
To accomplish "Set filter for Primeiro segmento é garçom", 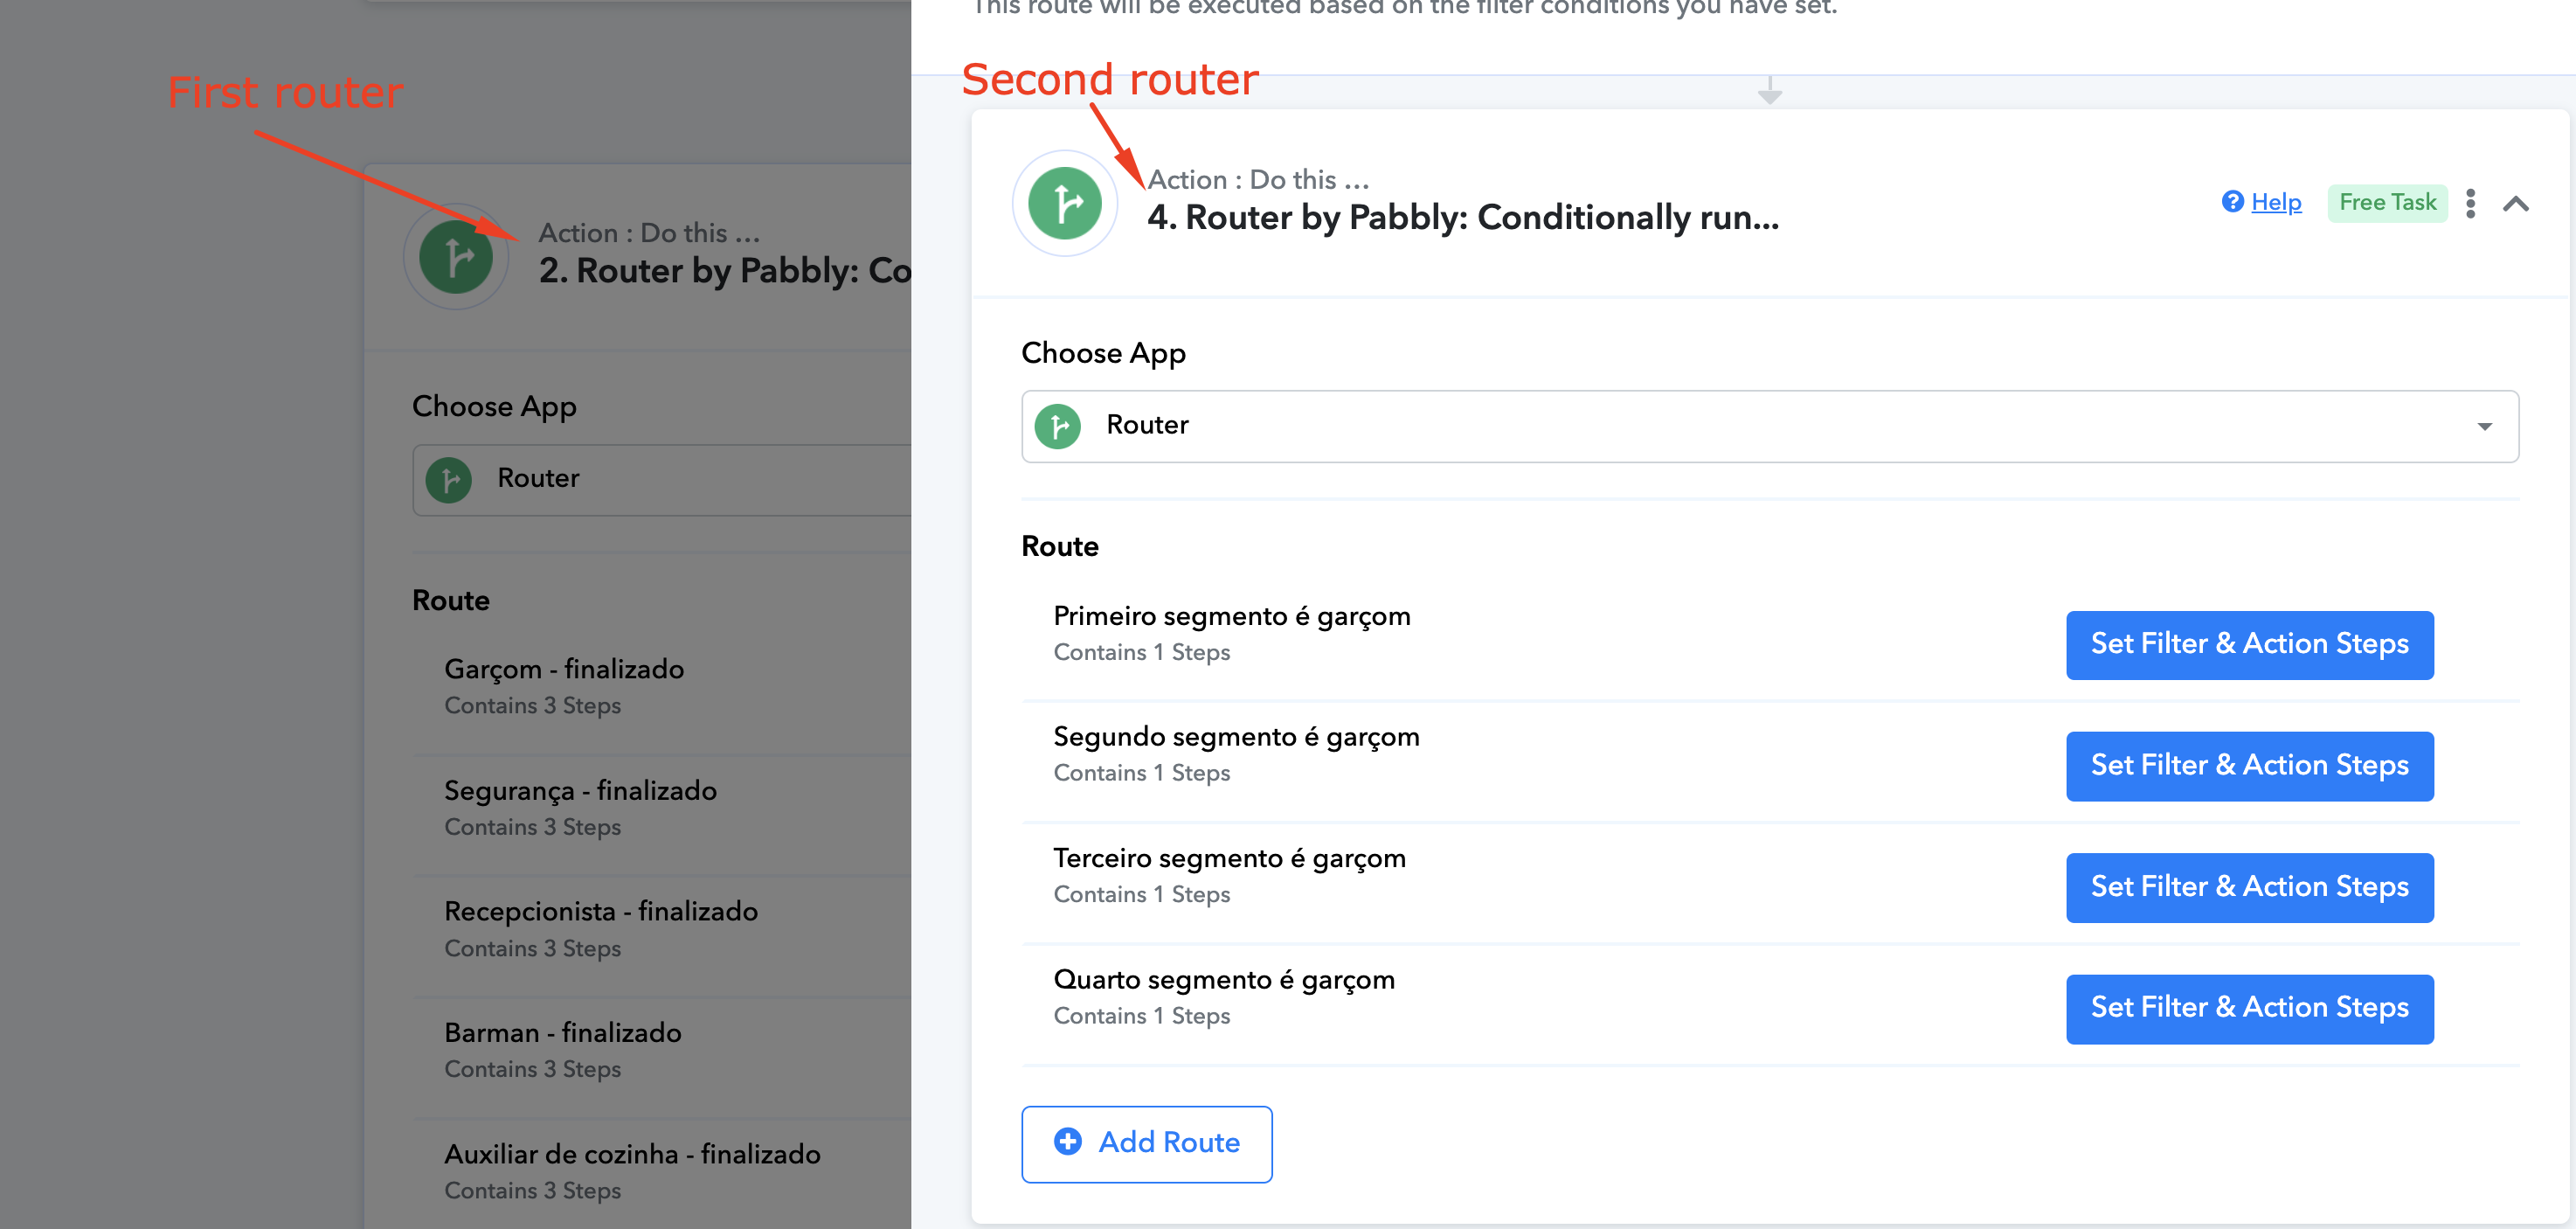I will (2250, 645).
